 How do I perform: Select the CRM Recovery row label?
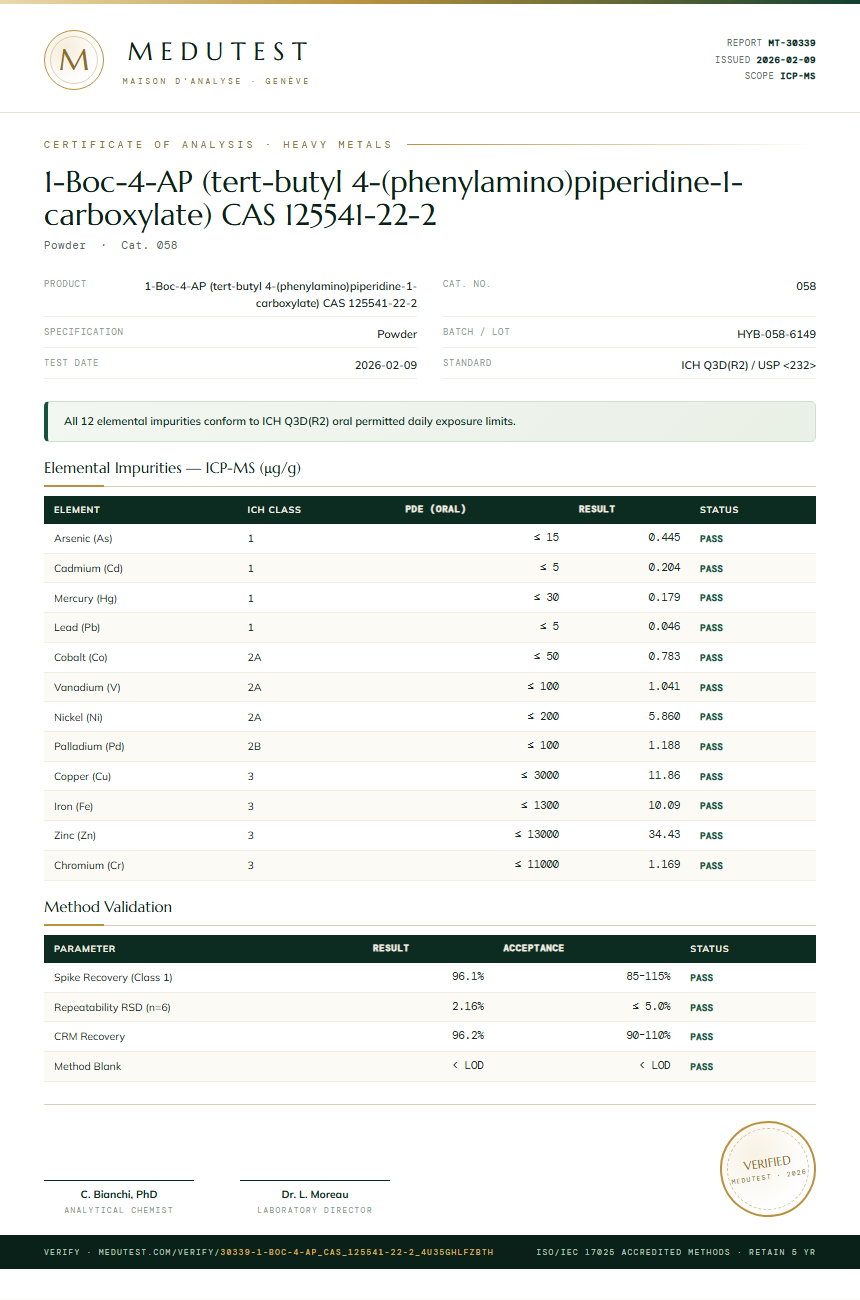[x=89, y=1037]
